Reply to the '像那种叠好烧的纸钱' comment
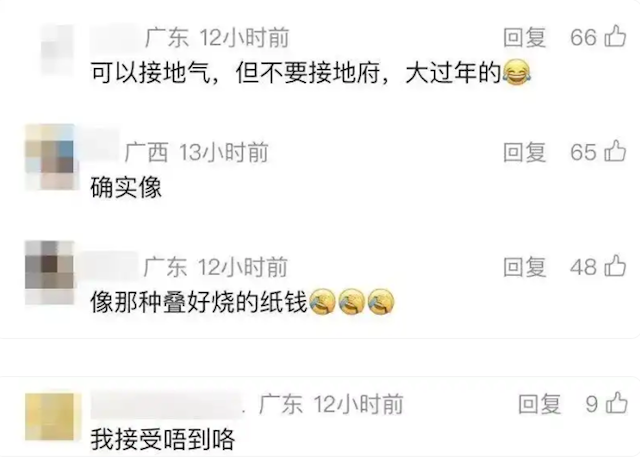The height and width of the screenshot is (469, 640). pyautogui.click(x=524, y=267)
